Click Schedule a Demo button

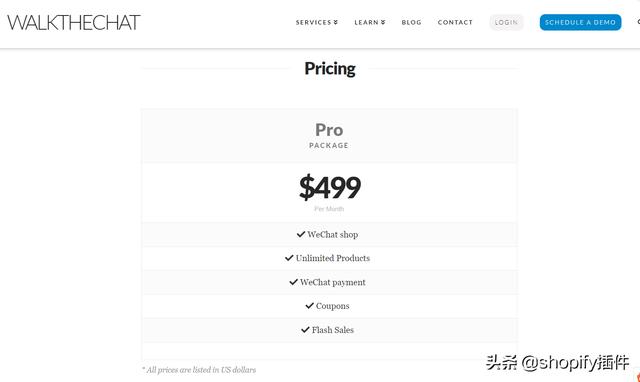pyautogui.click(x=580, y=22)
